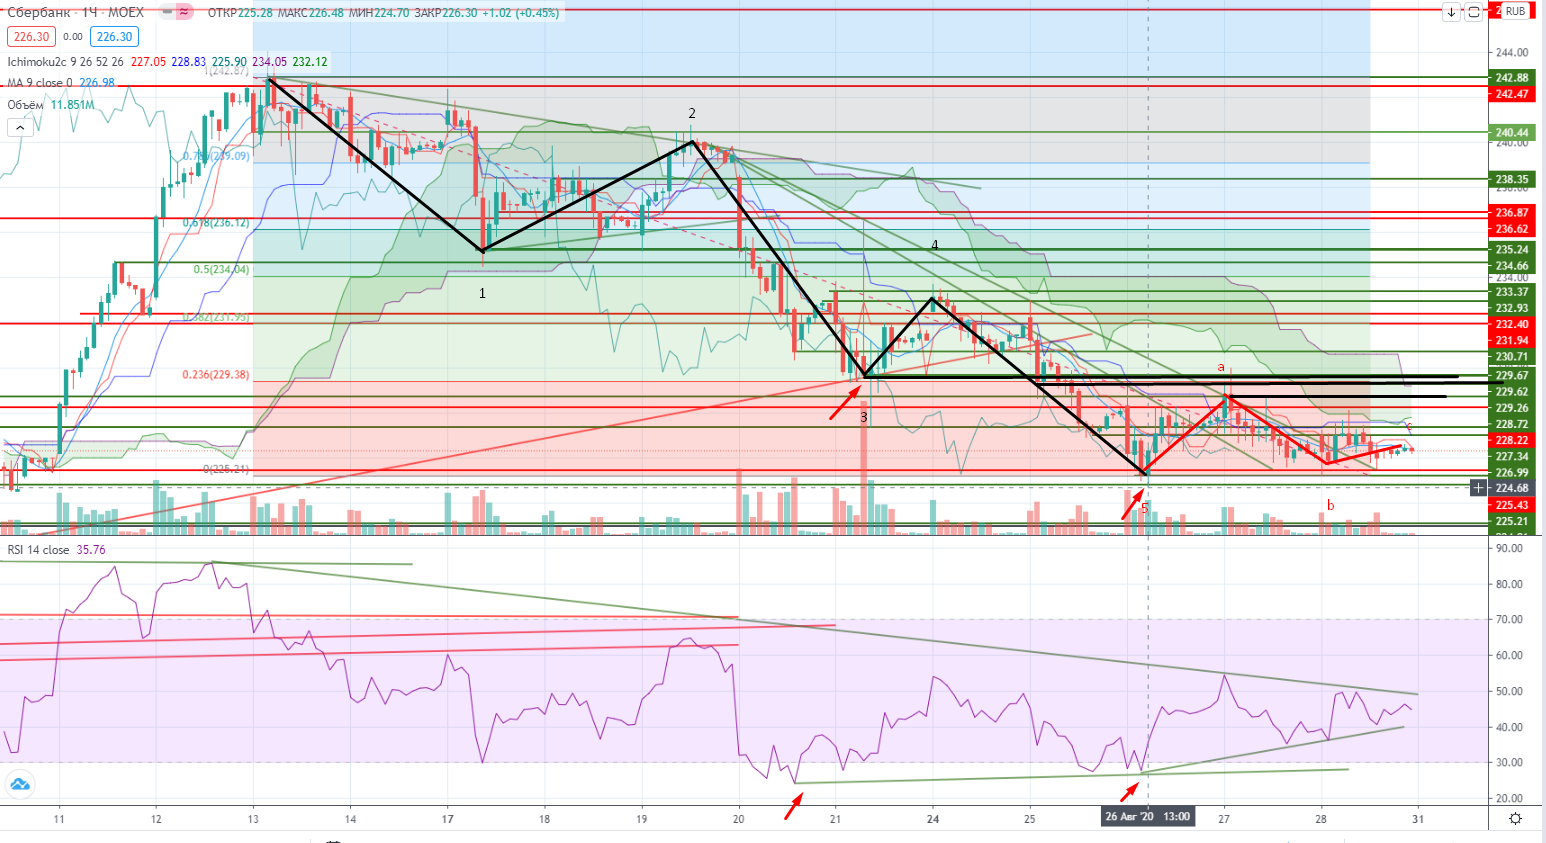
Task: Click the down arrow button near price scale
Action: (x=1451, y=12)
